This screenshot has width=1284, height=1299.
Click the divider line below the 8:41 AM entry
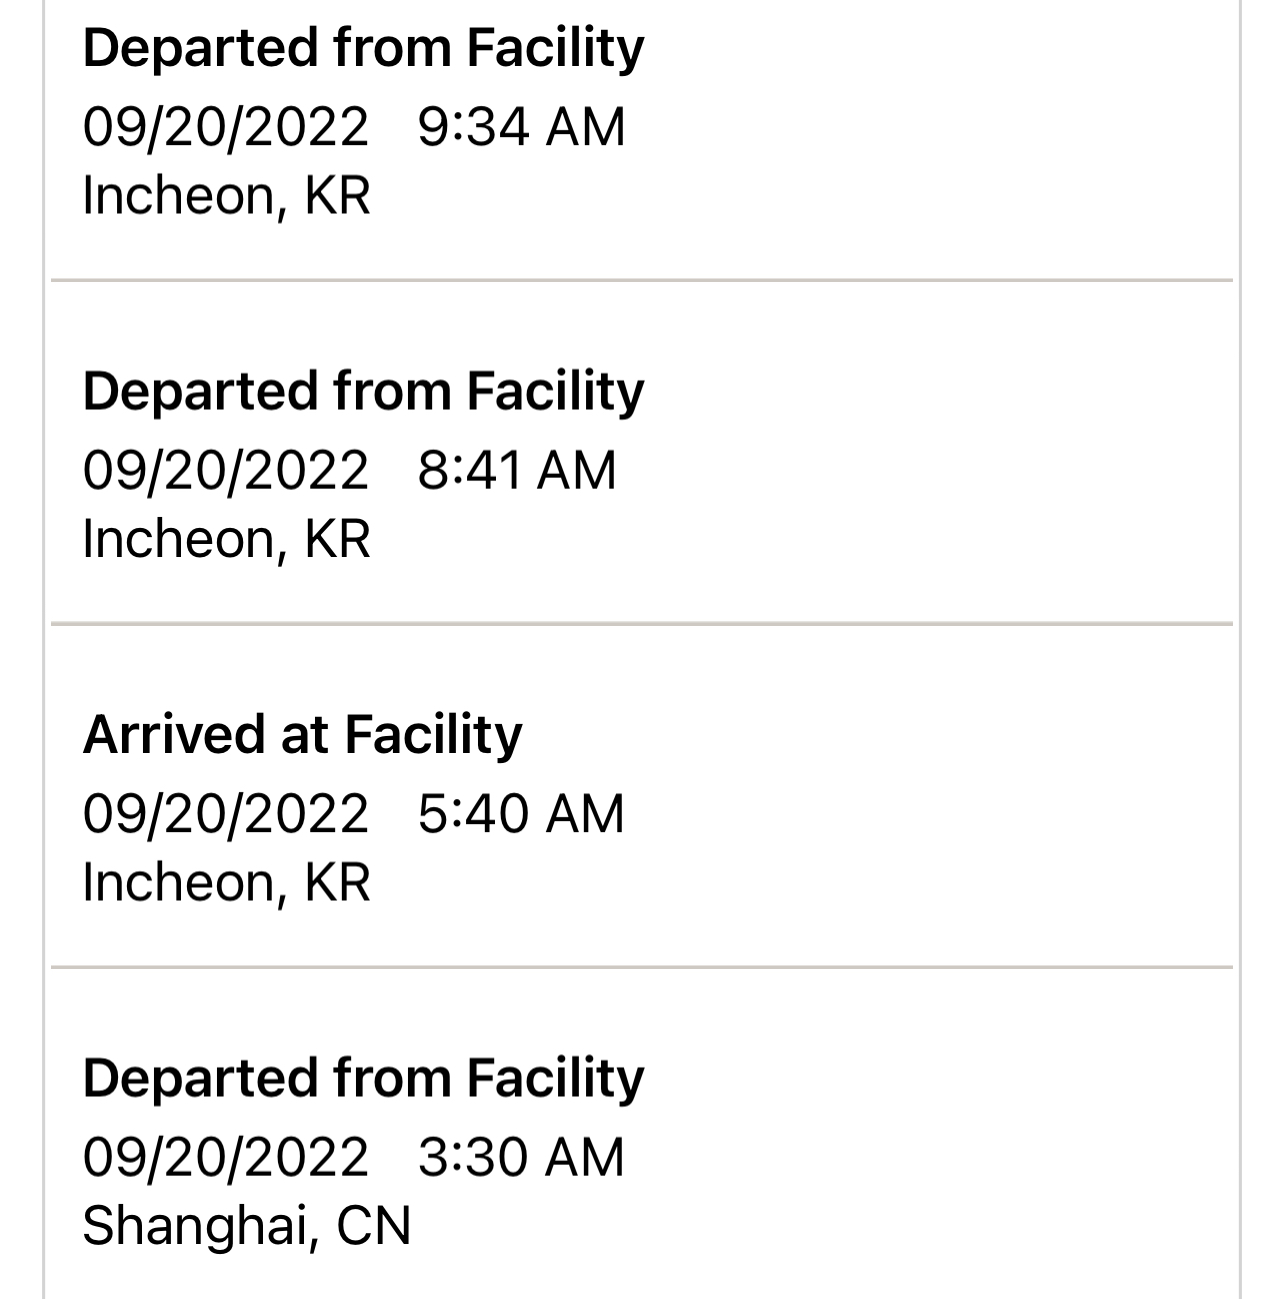641,624
